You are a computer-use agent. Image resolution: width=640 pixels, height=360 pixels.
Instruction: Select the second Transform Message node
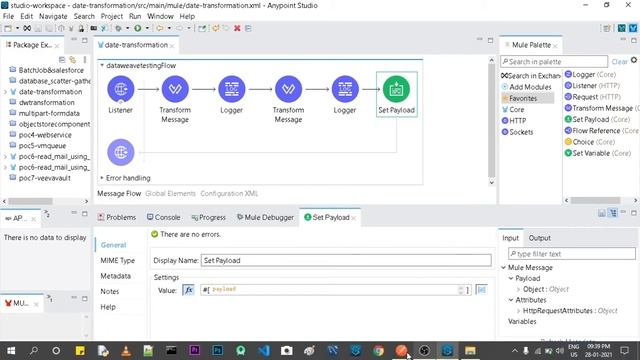[x=288, y=89]
